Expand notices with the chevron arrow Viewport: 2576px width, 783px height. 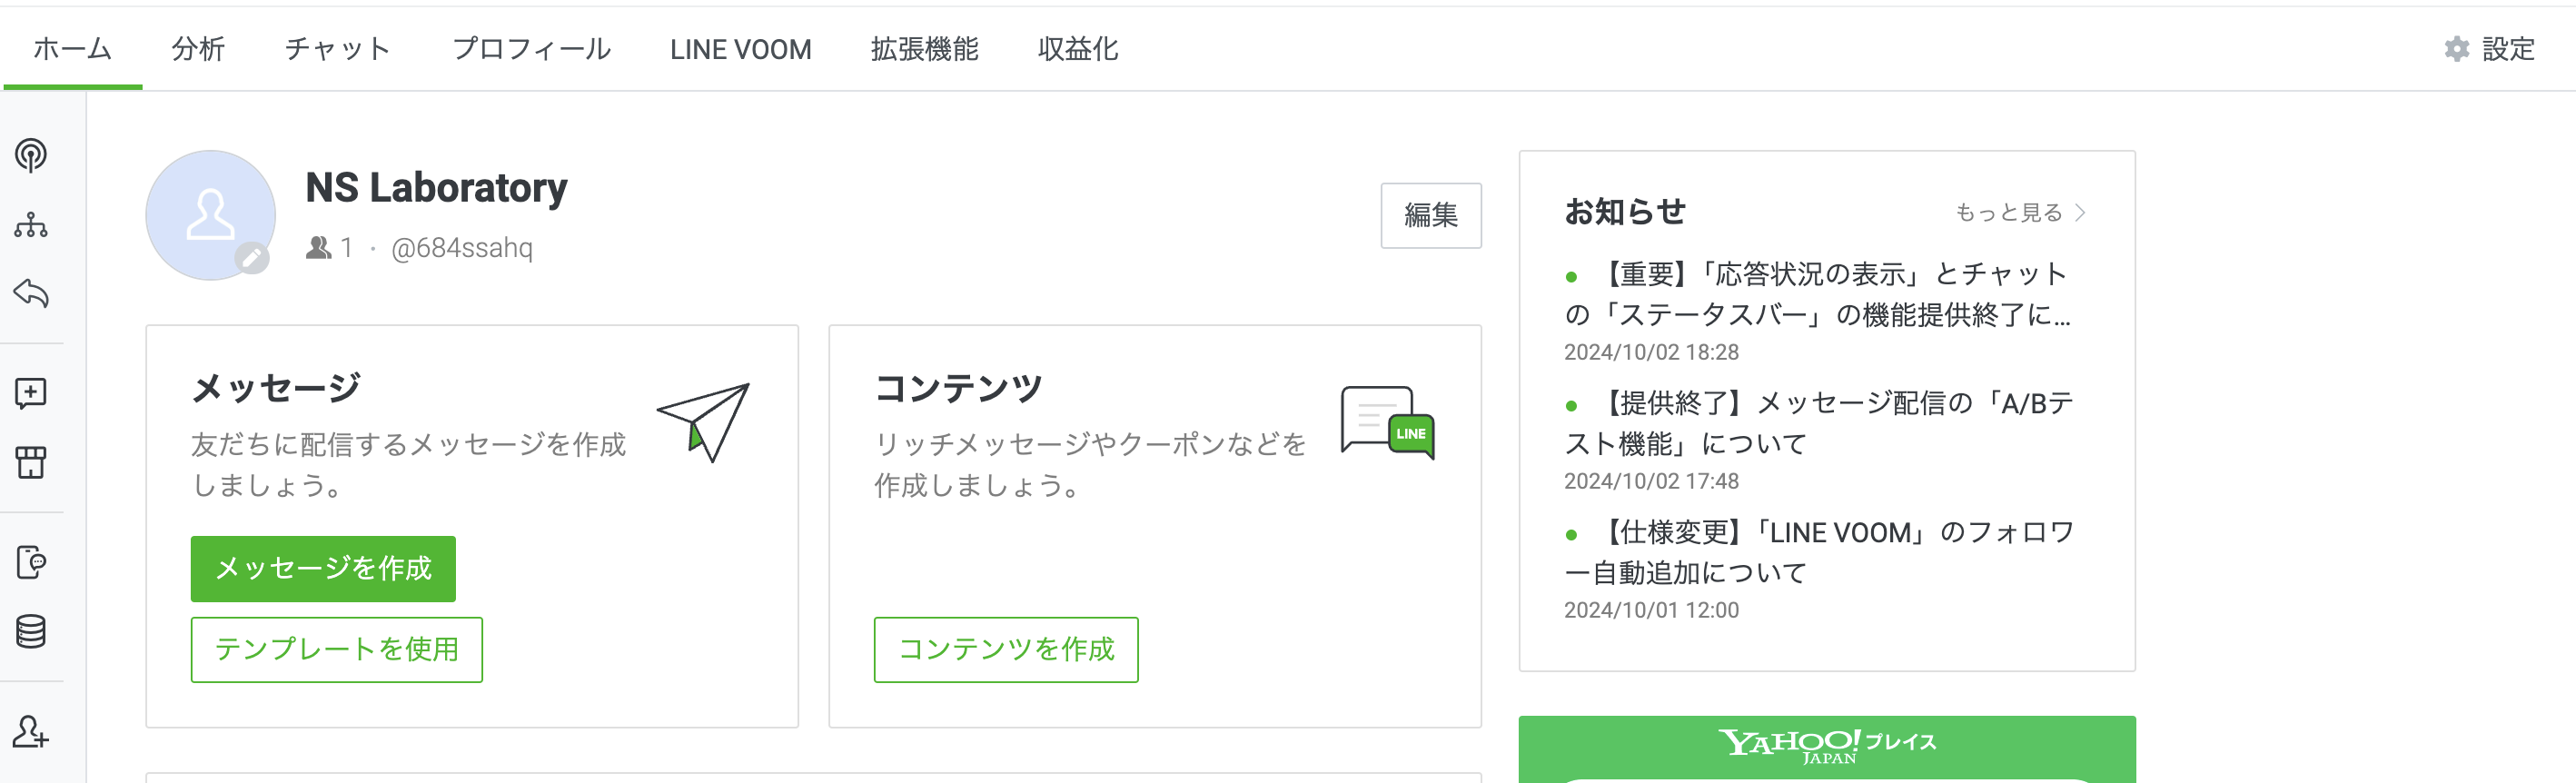(2081, 213)
